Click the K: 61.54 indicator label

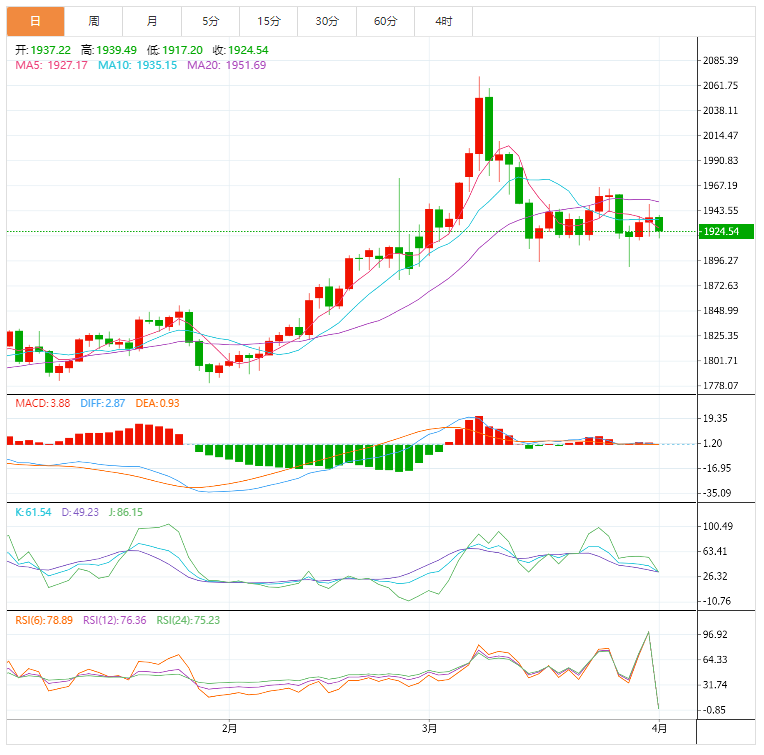coord(33,512)
